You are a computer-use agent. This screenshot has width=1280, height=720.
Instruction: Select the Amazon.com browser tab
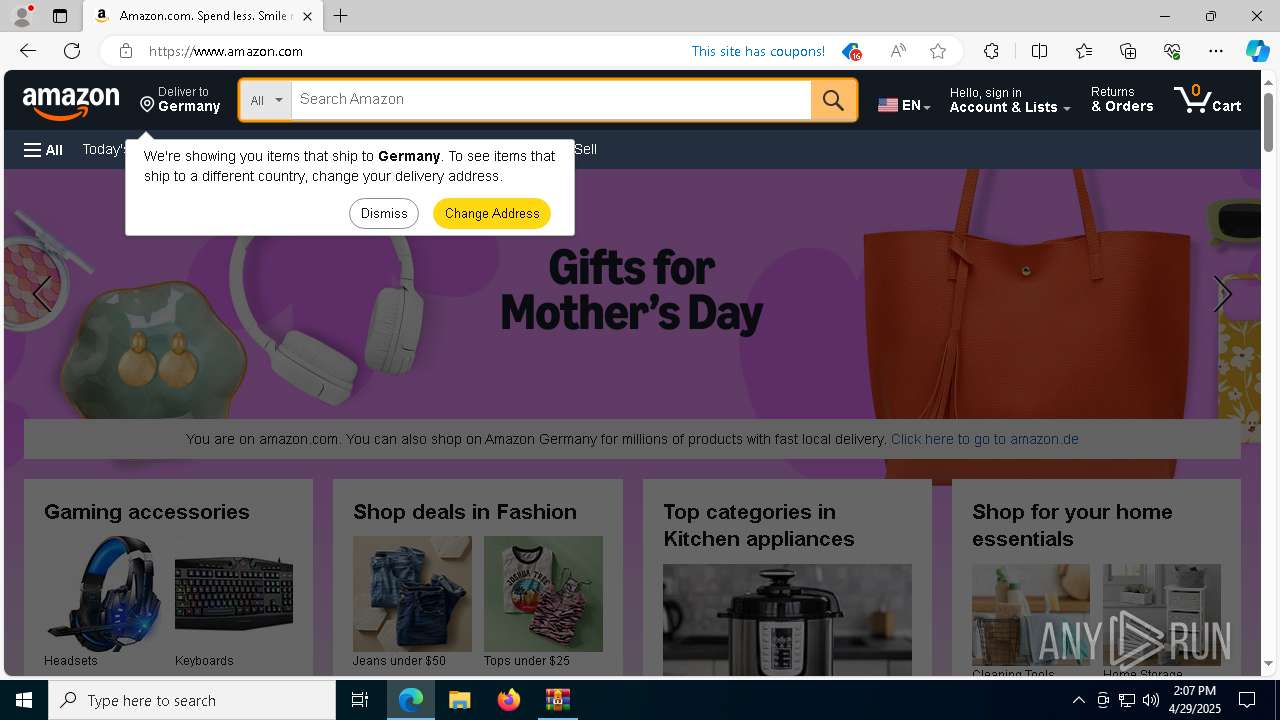(201, 16)
